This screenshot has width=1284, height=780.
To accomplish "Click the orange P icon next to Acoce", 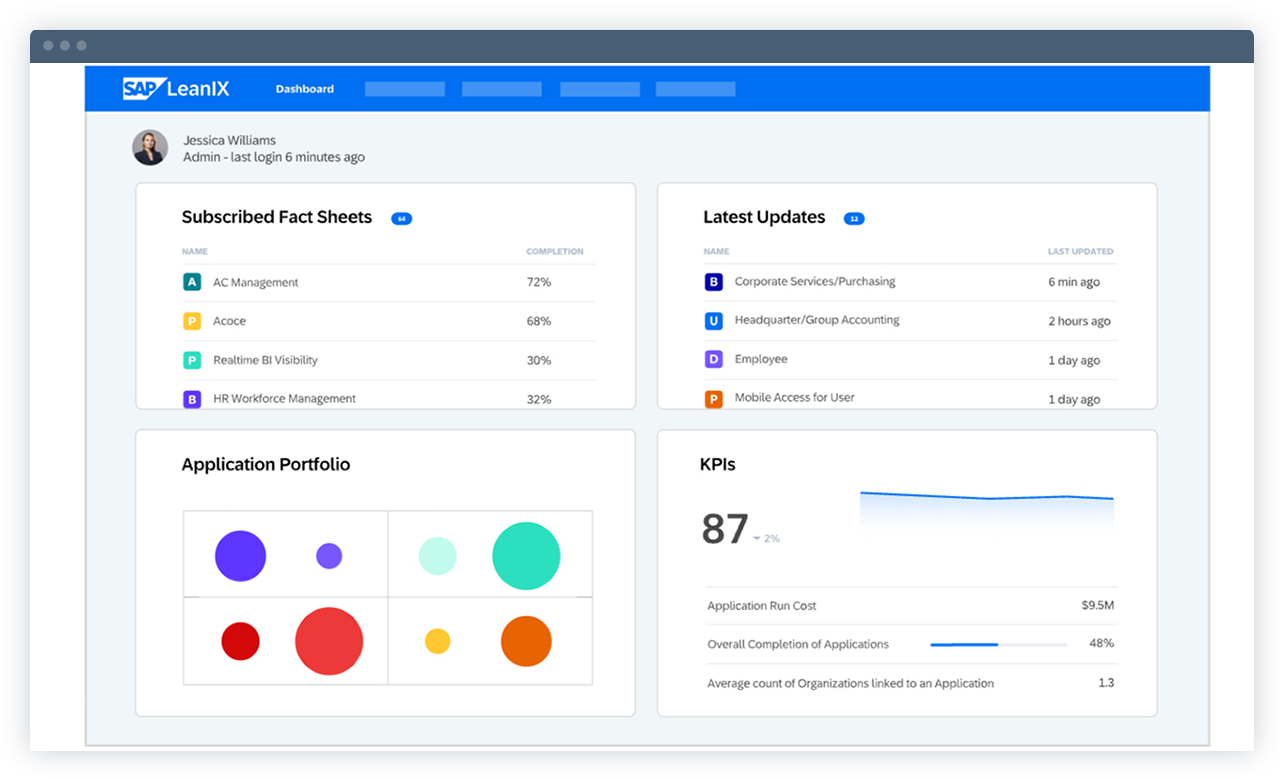I will [192, 321].
